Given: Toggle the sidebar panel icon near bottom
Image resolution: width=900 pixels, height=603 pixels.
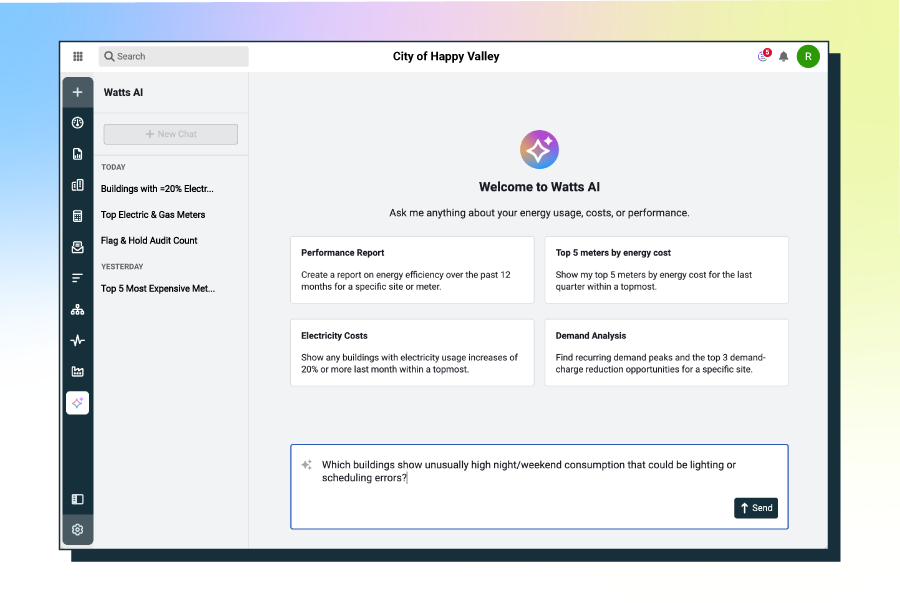Looking at the screenshot, I should (x=77, y=498).
